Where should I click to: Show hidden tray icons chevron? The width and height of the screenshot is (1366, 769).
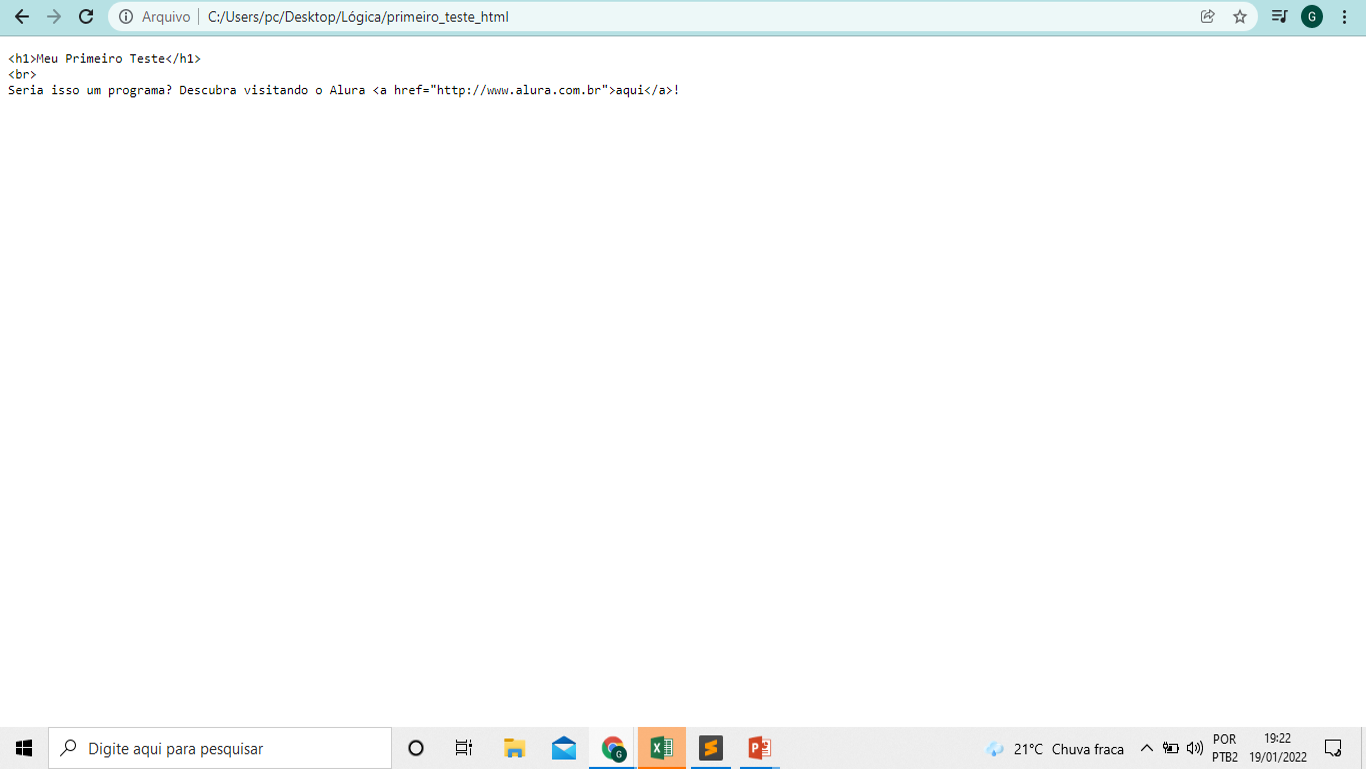coord(1147,748)
